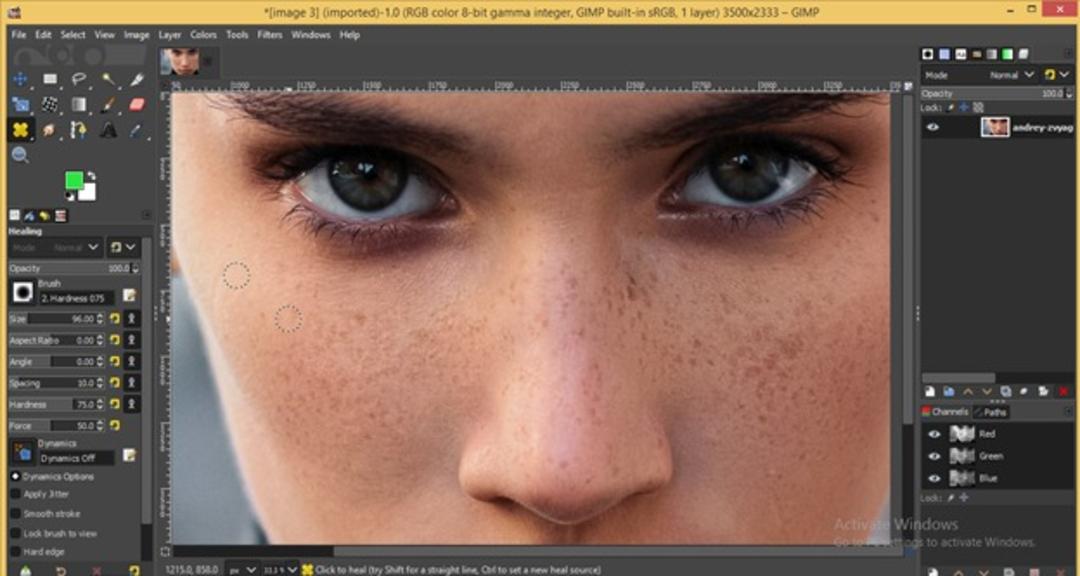Hide the andrey-zvyag layer with eye icon
Screen dimensions: 1080x576
click(933, 127)
